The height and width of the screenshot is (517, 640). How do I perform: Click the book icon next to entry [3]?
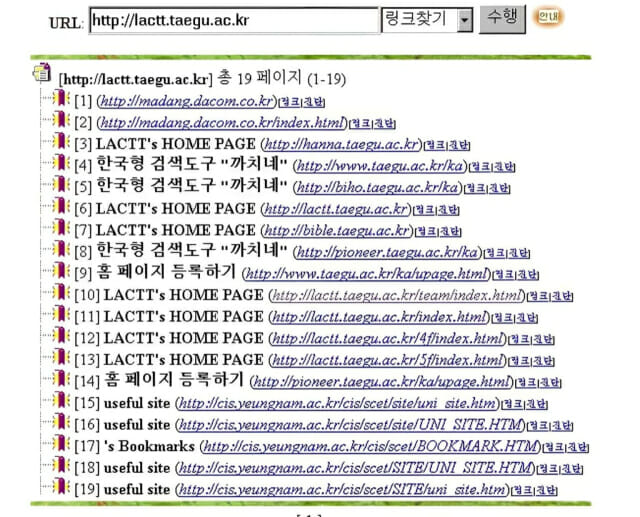pos(62,143)
